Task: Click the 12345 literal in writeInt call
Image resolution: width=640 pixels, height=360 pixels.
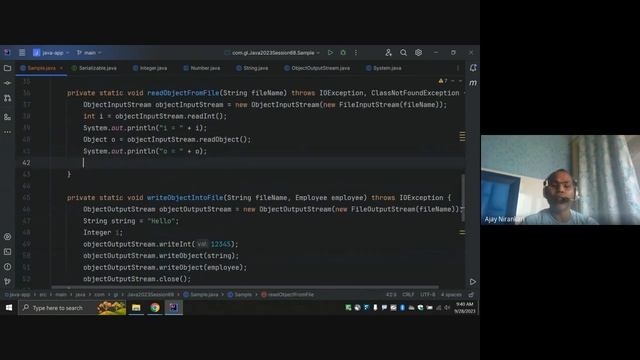Action: click(x=221, y=244)
